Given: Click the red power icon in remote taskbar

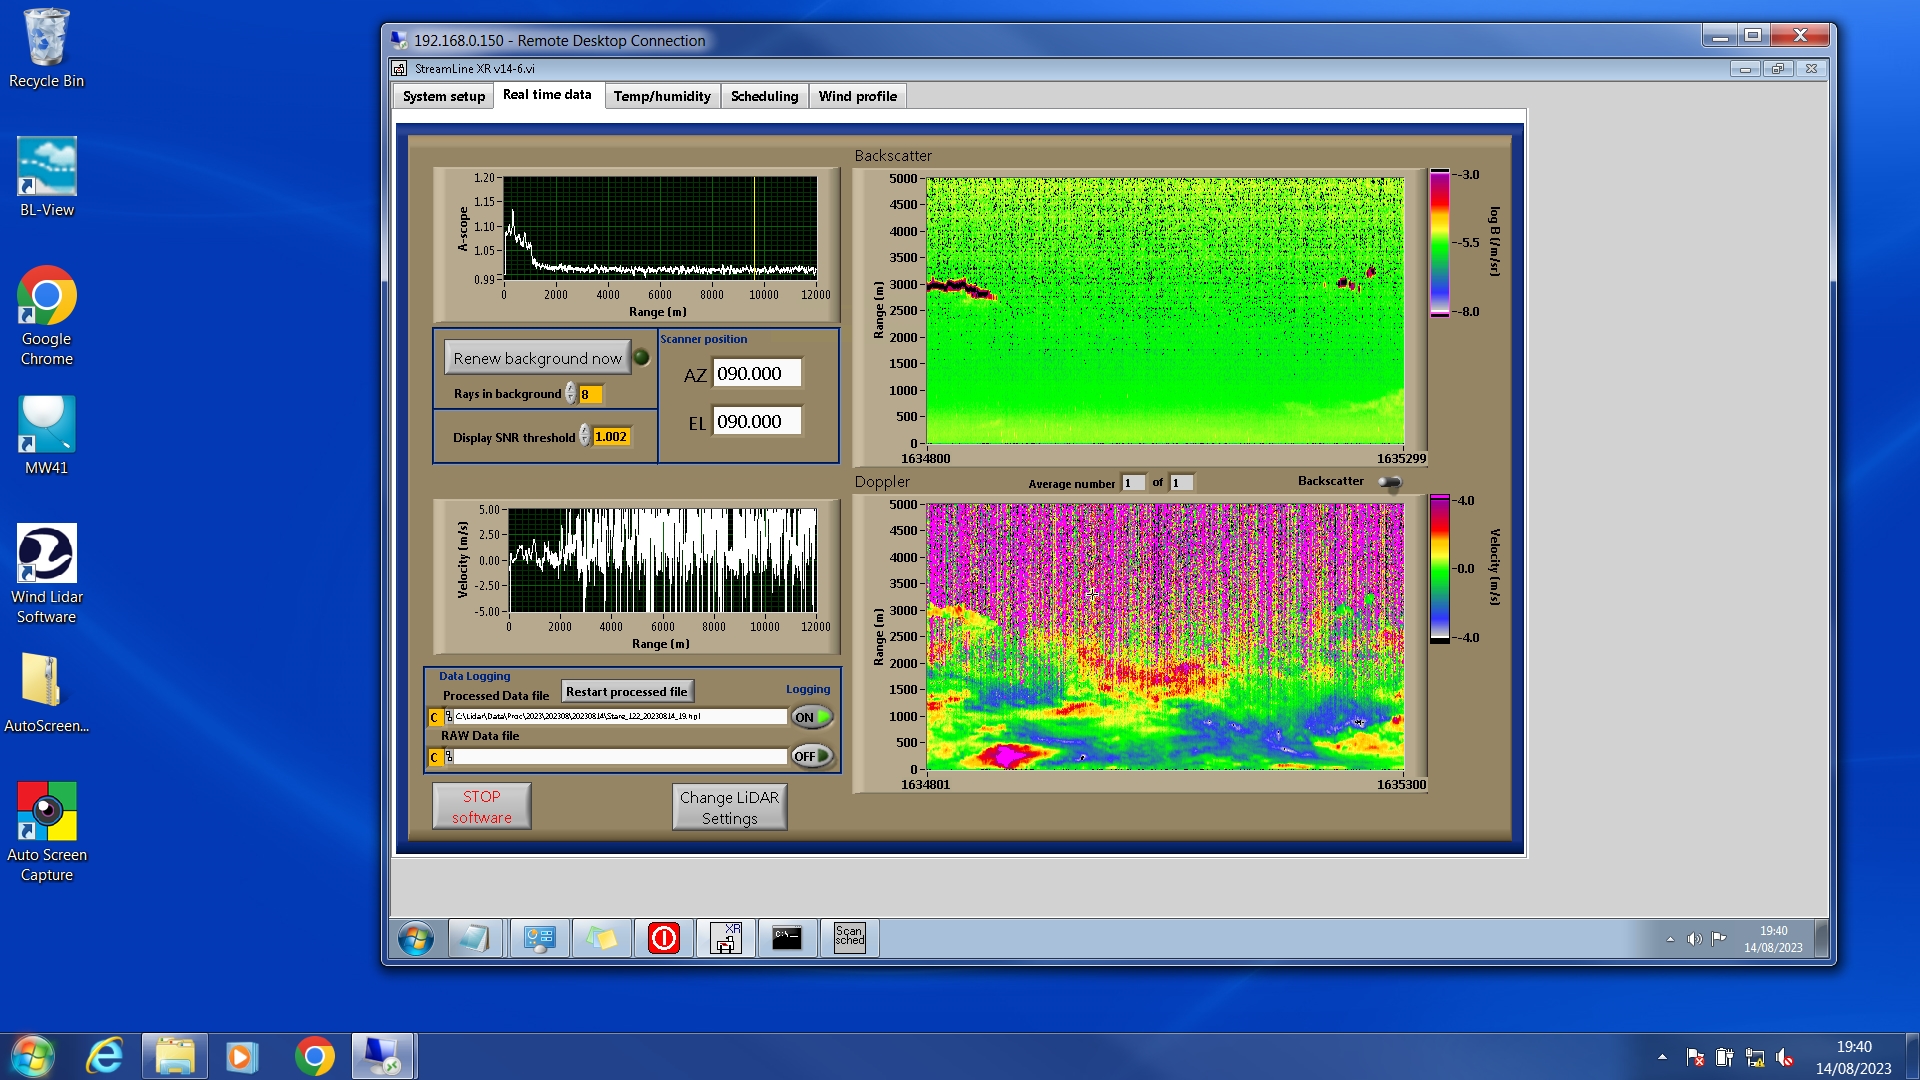Looking at the screenshot, I should point(663,938).
